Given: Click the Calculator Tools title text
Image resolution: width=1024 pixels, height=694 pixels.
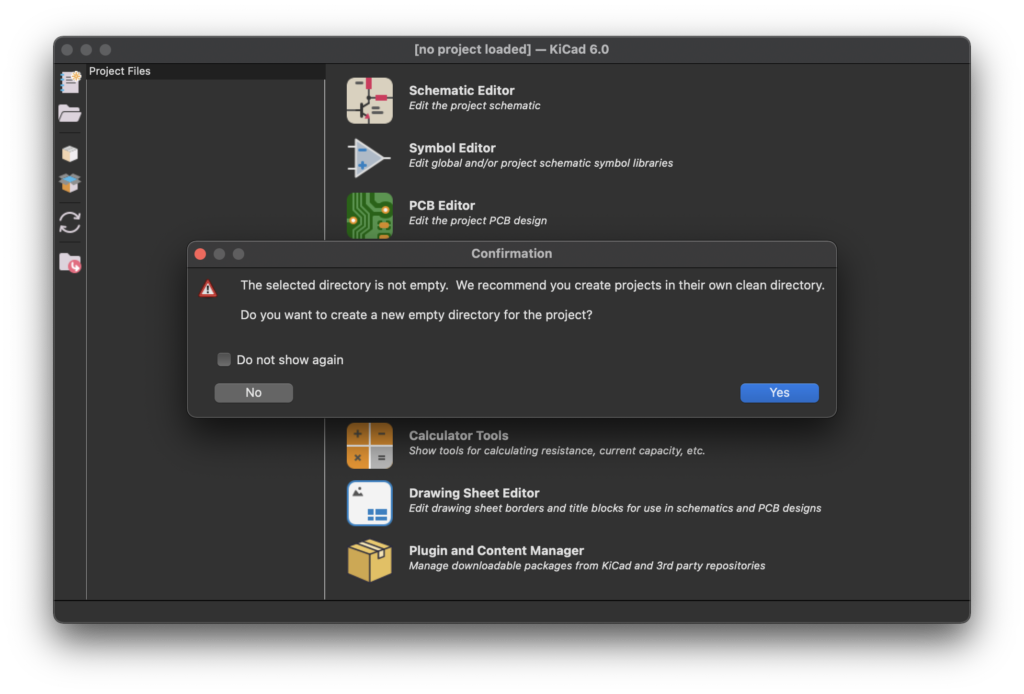Looking at the screenshot, I should [458, 435].
